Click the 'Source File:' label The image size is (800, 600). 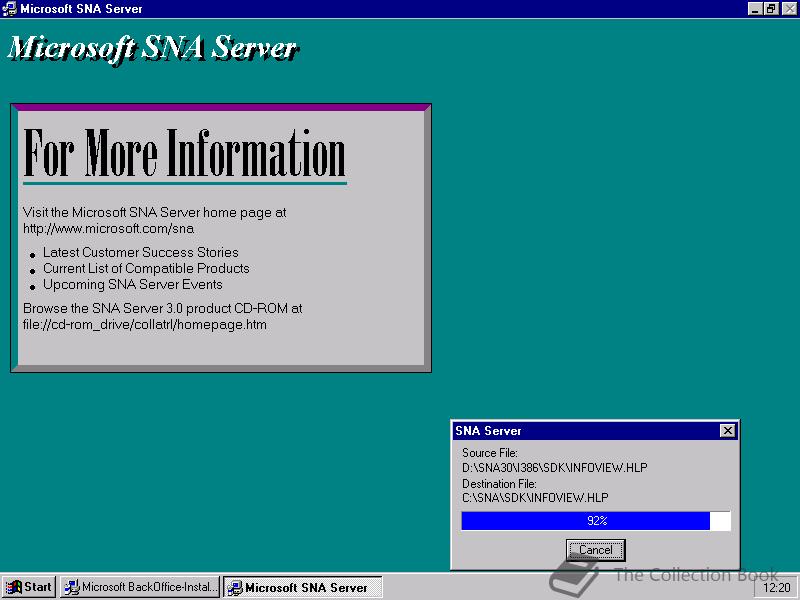point(490,453)
